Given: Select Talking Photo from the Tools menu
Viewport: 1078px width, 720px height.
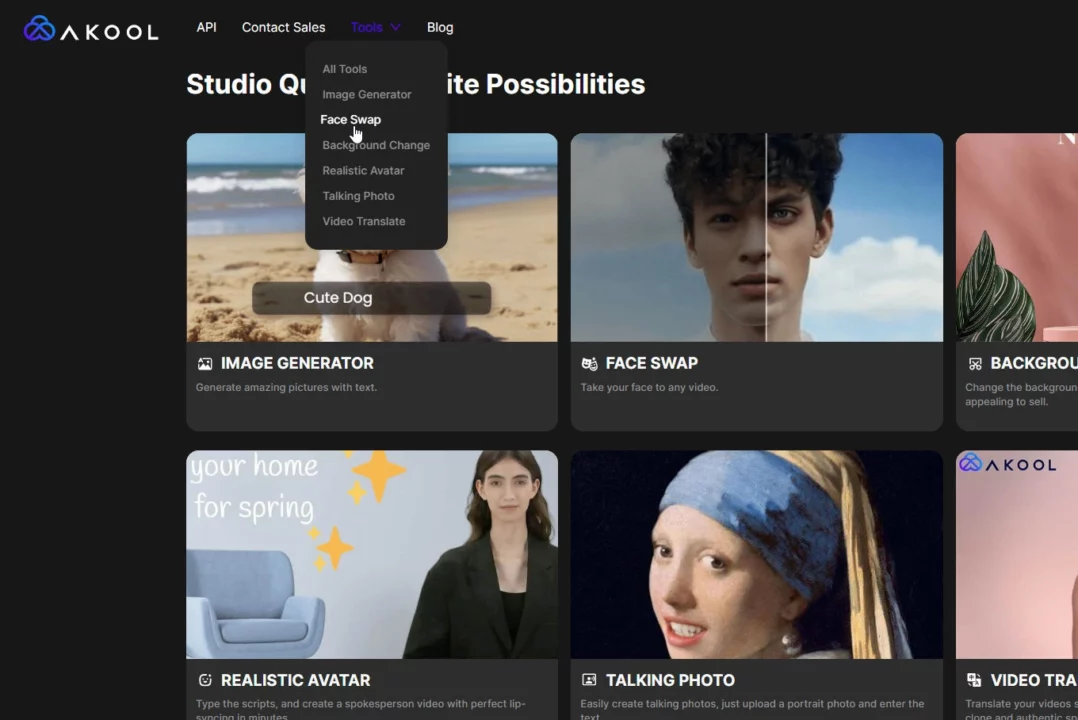Looking at the screenshot, I should pyautogui.click(x=358, y=195).
